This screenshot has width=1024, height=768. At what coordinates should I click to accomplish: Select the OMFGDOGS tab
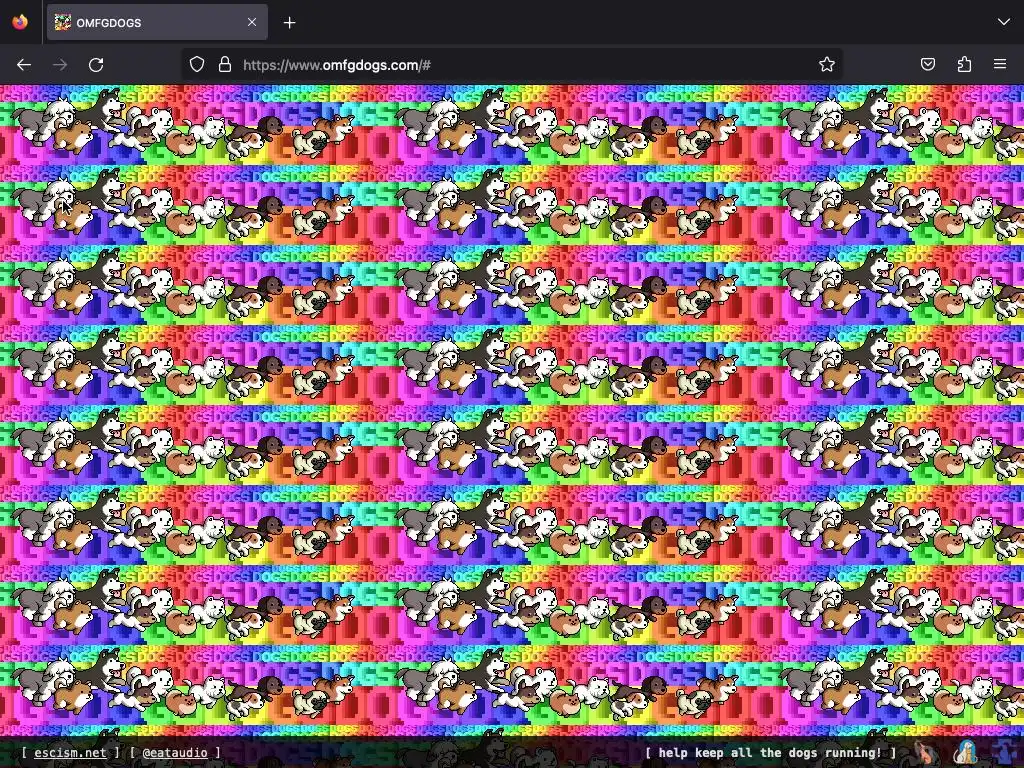[x=157, y=22]
